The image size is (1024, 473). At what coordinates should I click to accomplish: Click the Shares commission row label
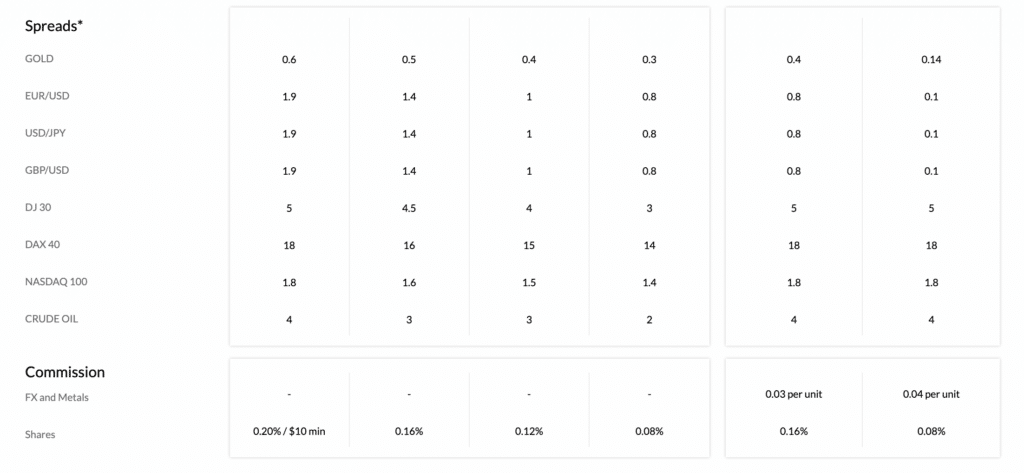click(40, 434)
